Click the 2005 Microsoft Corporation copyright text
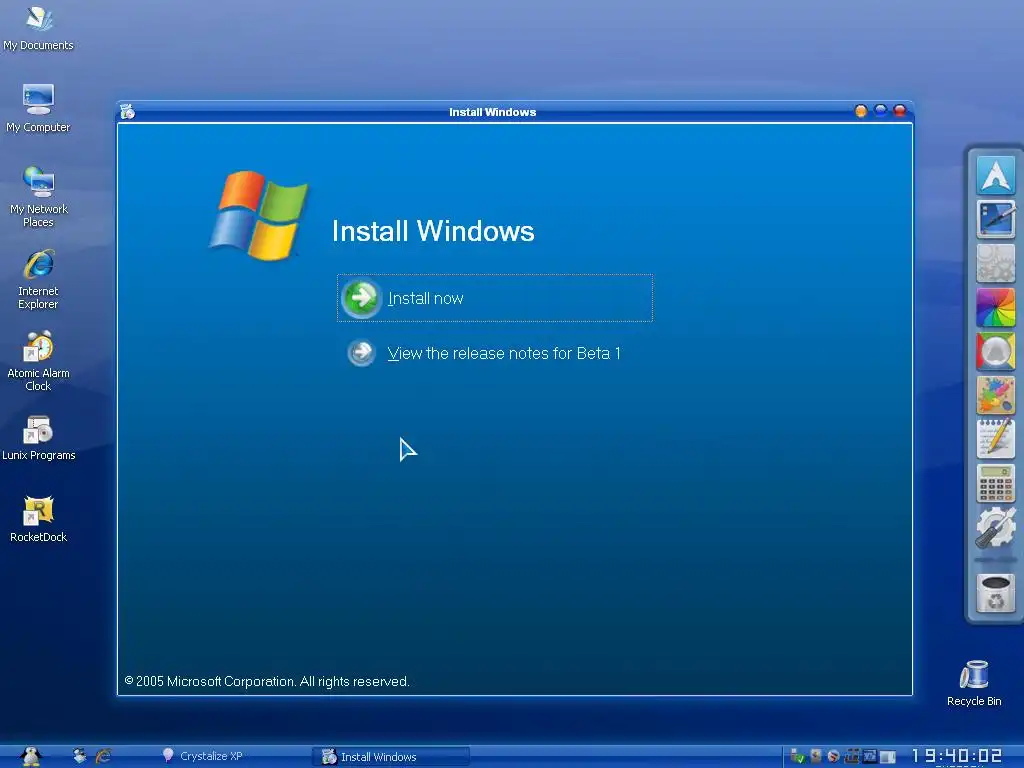The image size is (1024, 768). pyautogui.click(x=267, y=681)
